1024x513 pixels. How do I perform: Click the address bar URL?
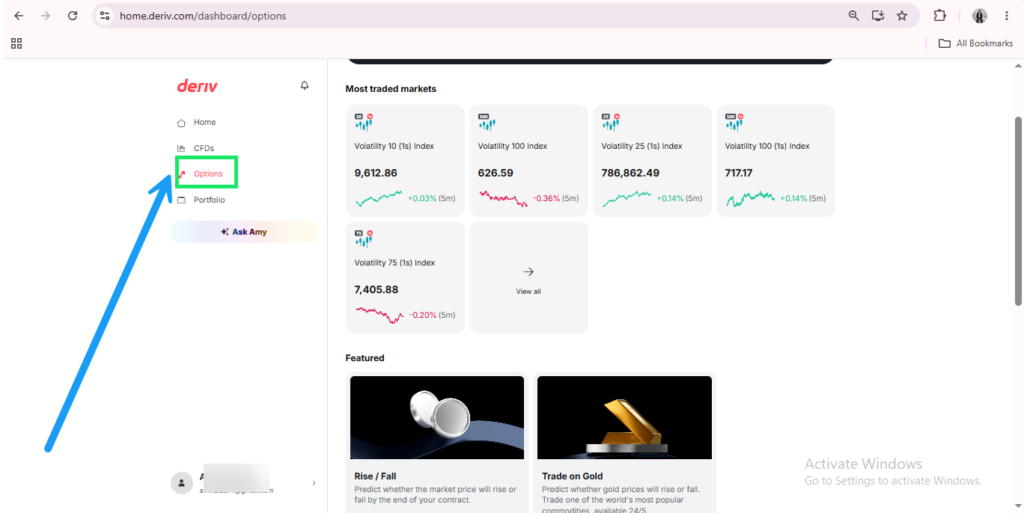[202, 16]
